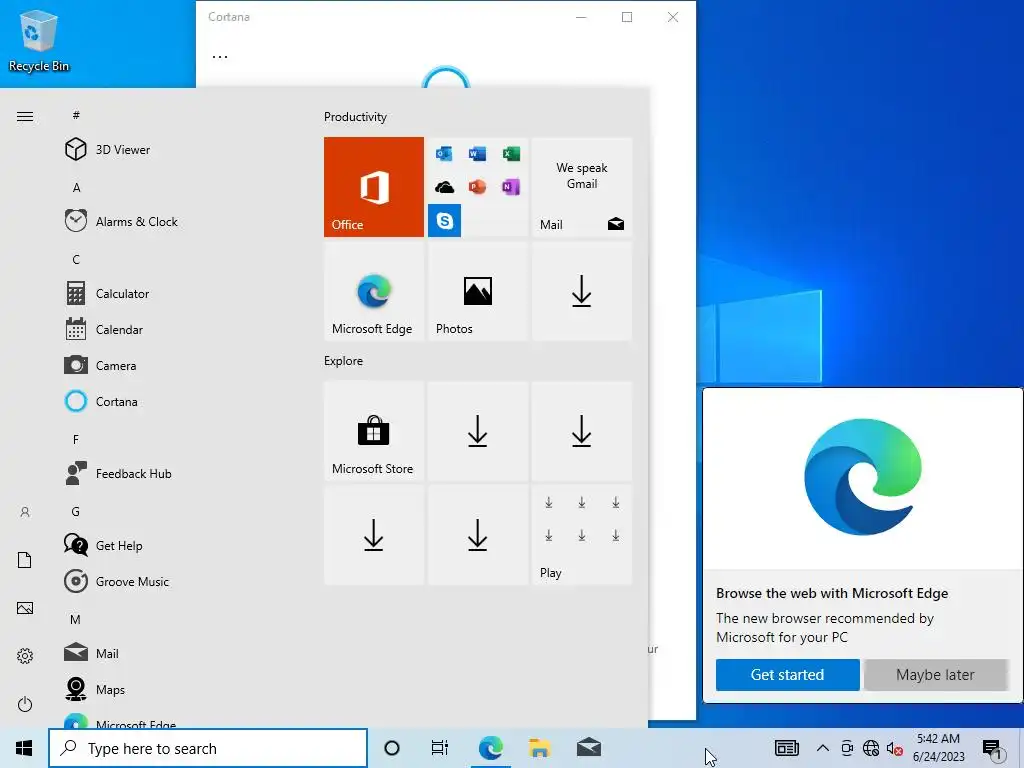Open the Play folder tile
The image size is (1024, 768).
click(x=582, y=535)
